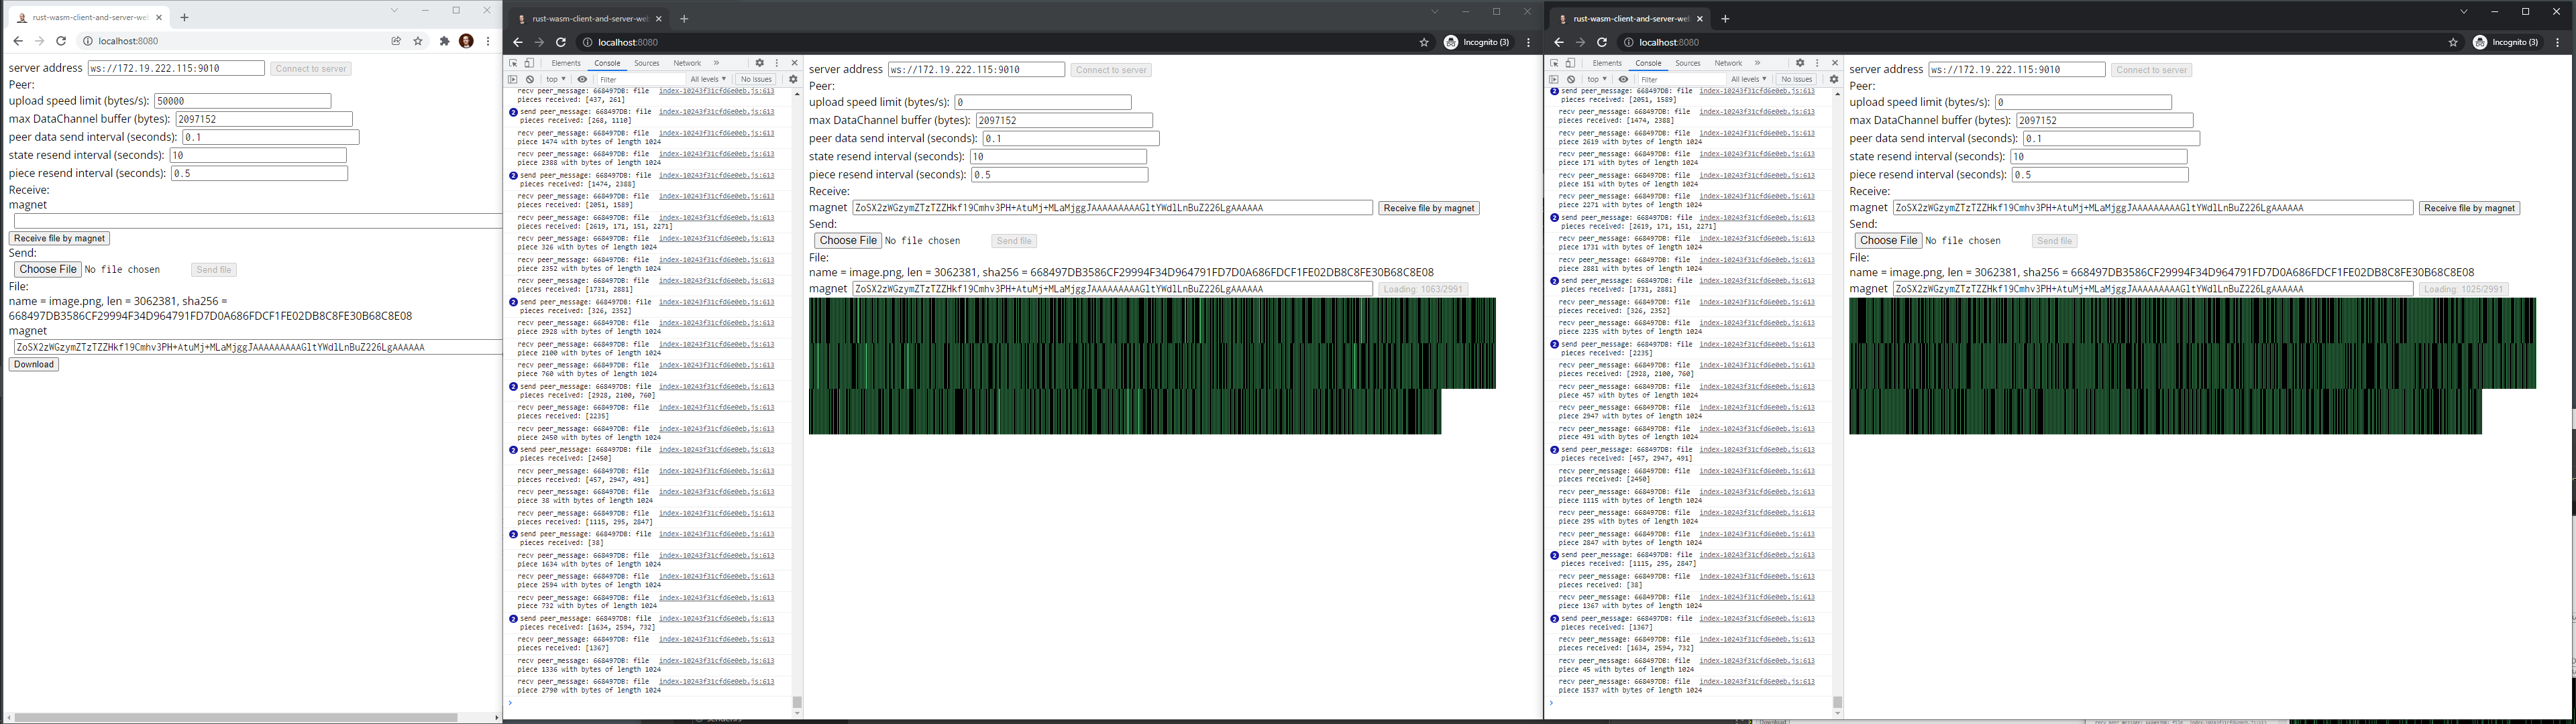This screenshot has height=724, width=2576.
Task: Click inspect element picker in right window DevTools
Action: click(x=1555, y=63)
